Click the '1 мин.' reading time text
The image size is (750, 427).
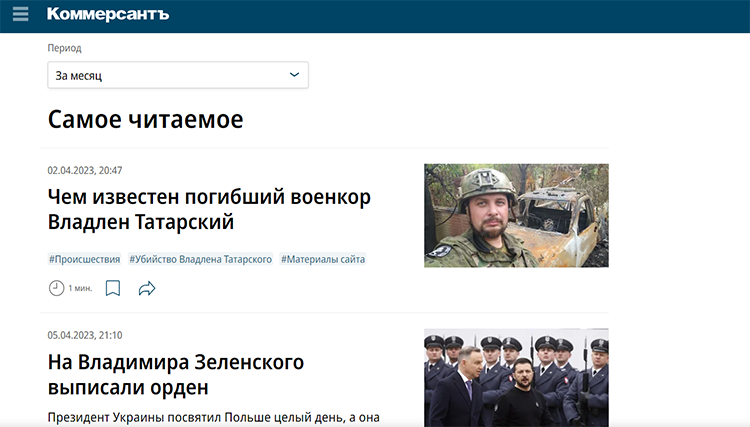coord(80,288)
